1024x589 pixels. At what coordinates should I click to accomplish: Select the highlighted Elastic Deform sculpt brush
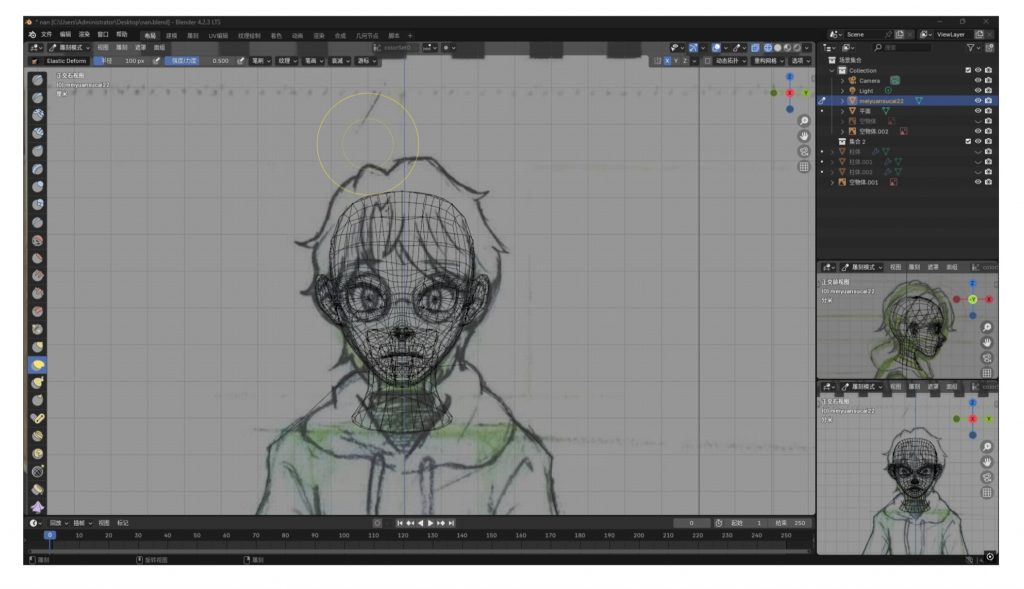click(37, 365)
